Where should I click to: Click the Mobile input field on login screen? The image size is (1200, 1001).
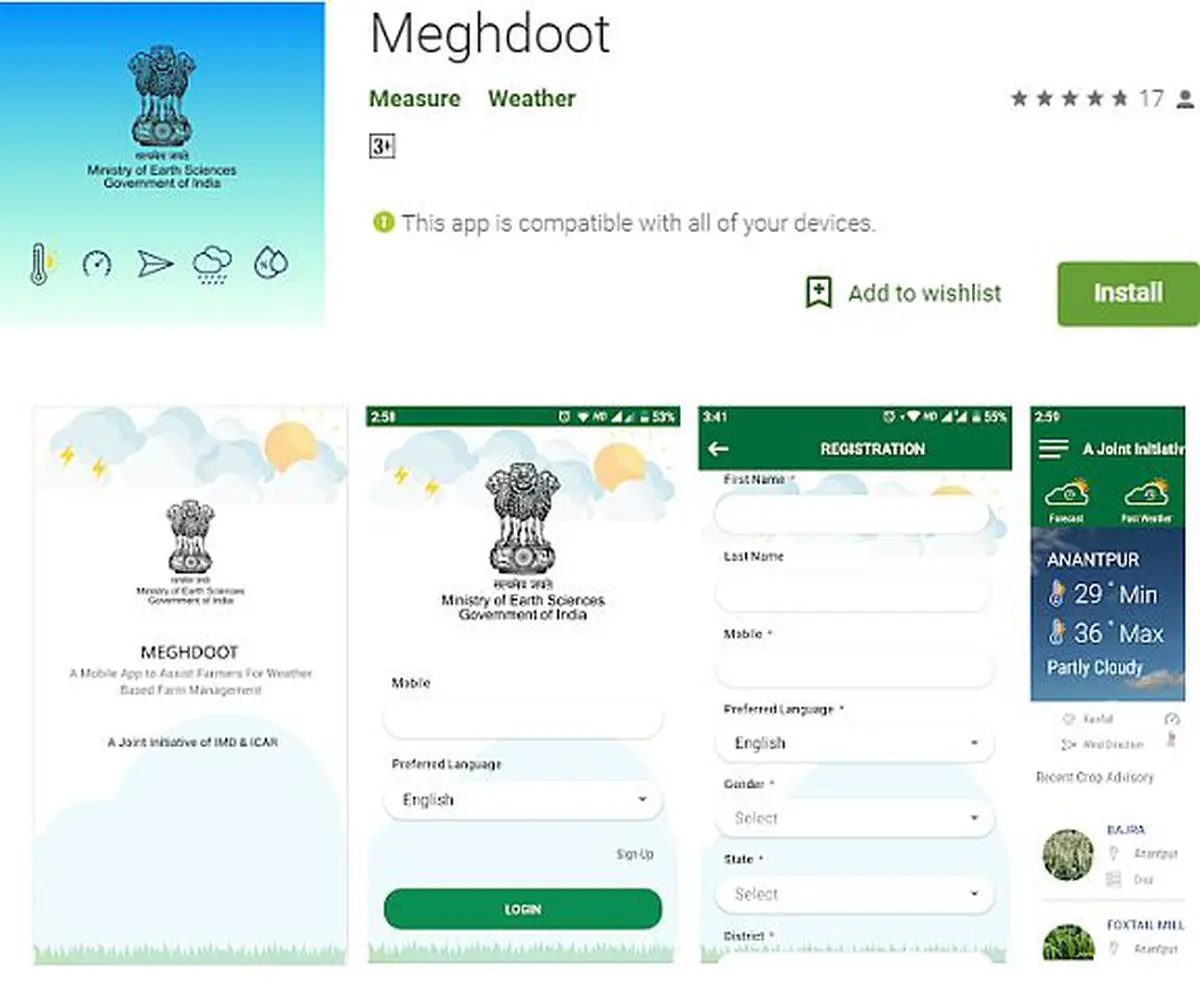point(523,719)
